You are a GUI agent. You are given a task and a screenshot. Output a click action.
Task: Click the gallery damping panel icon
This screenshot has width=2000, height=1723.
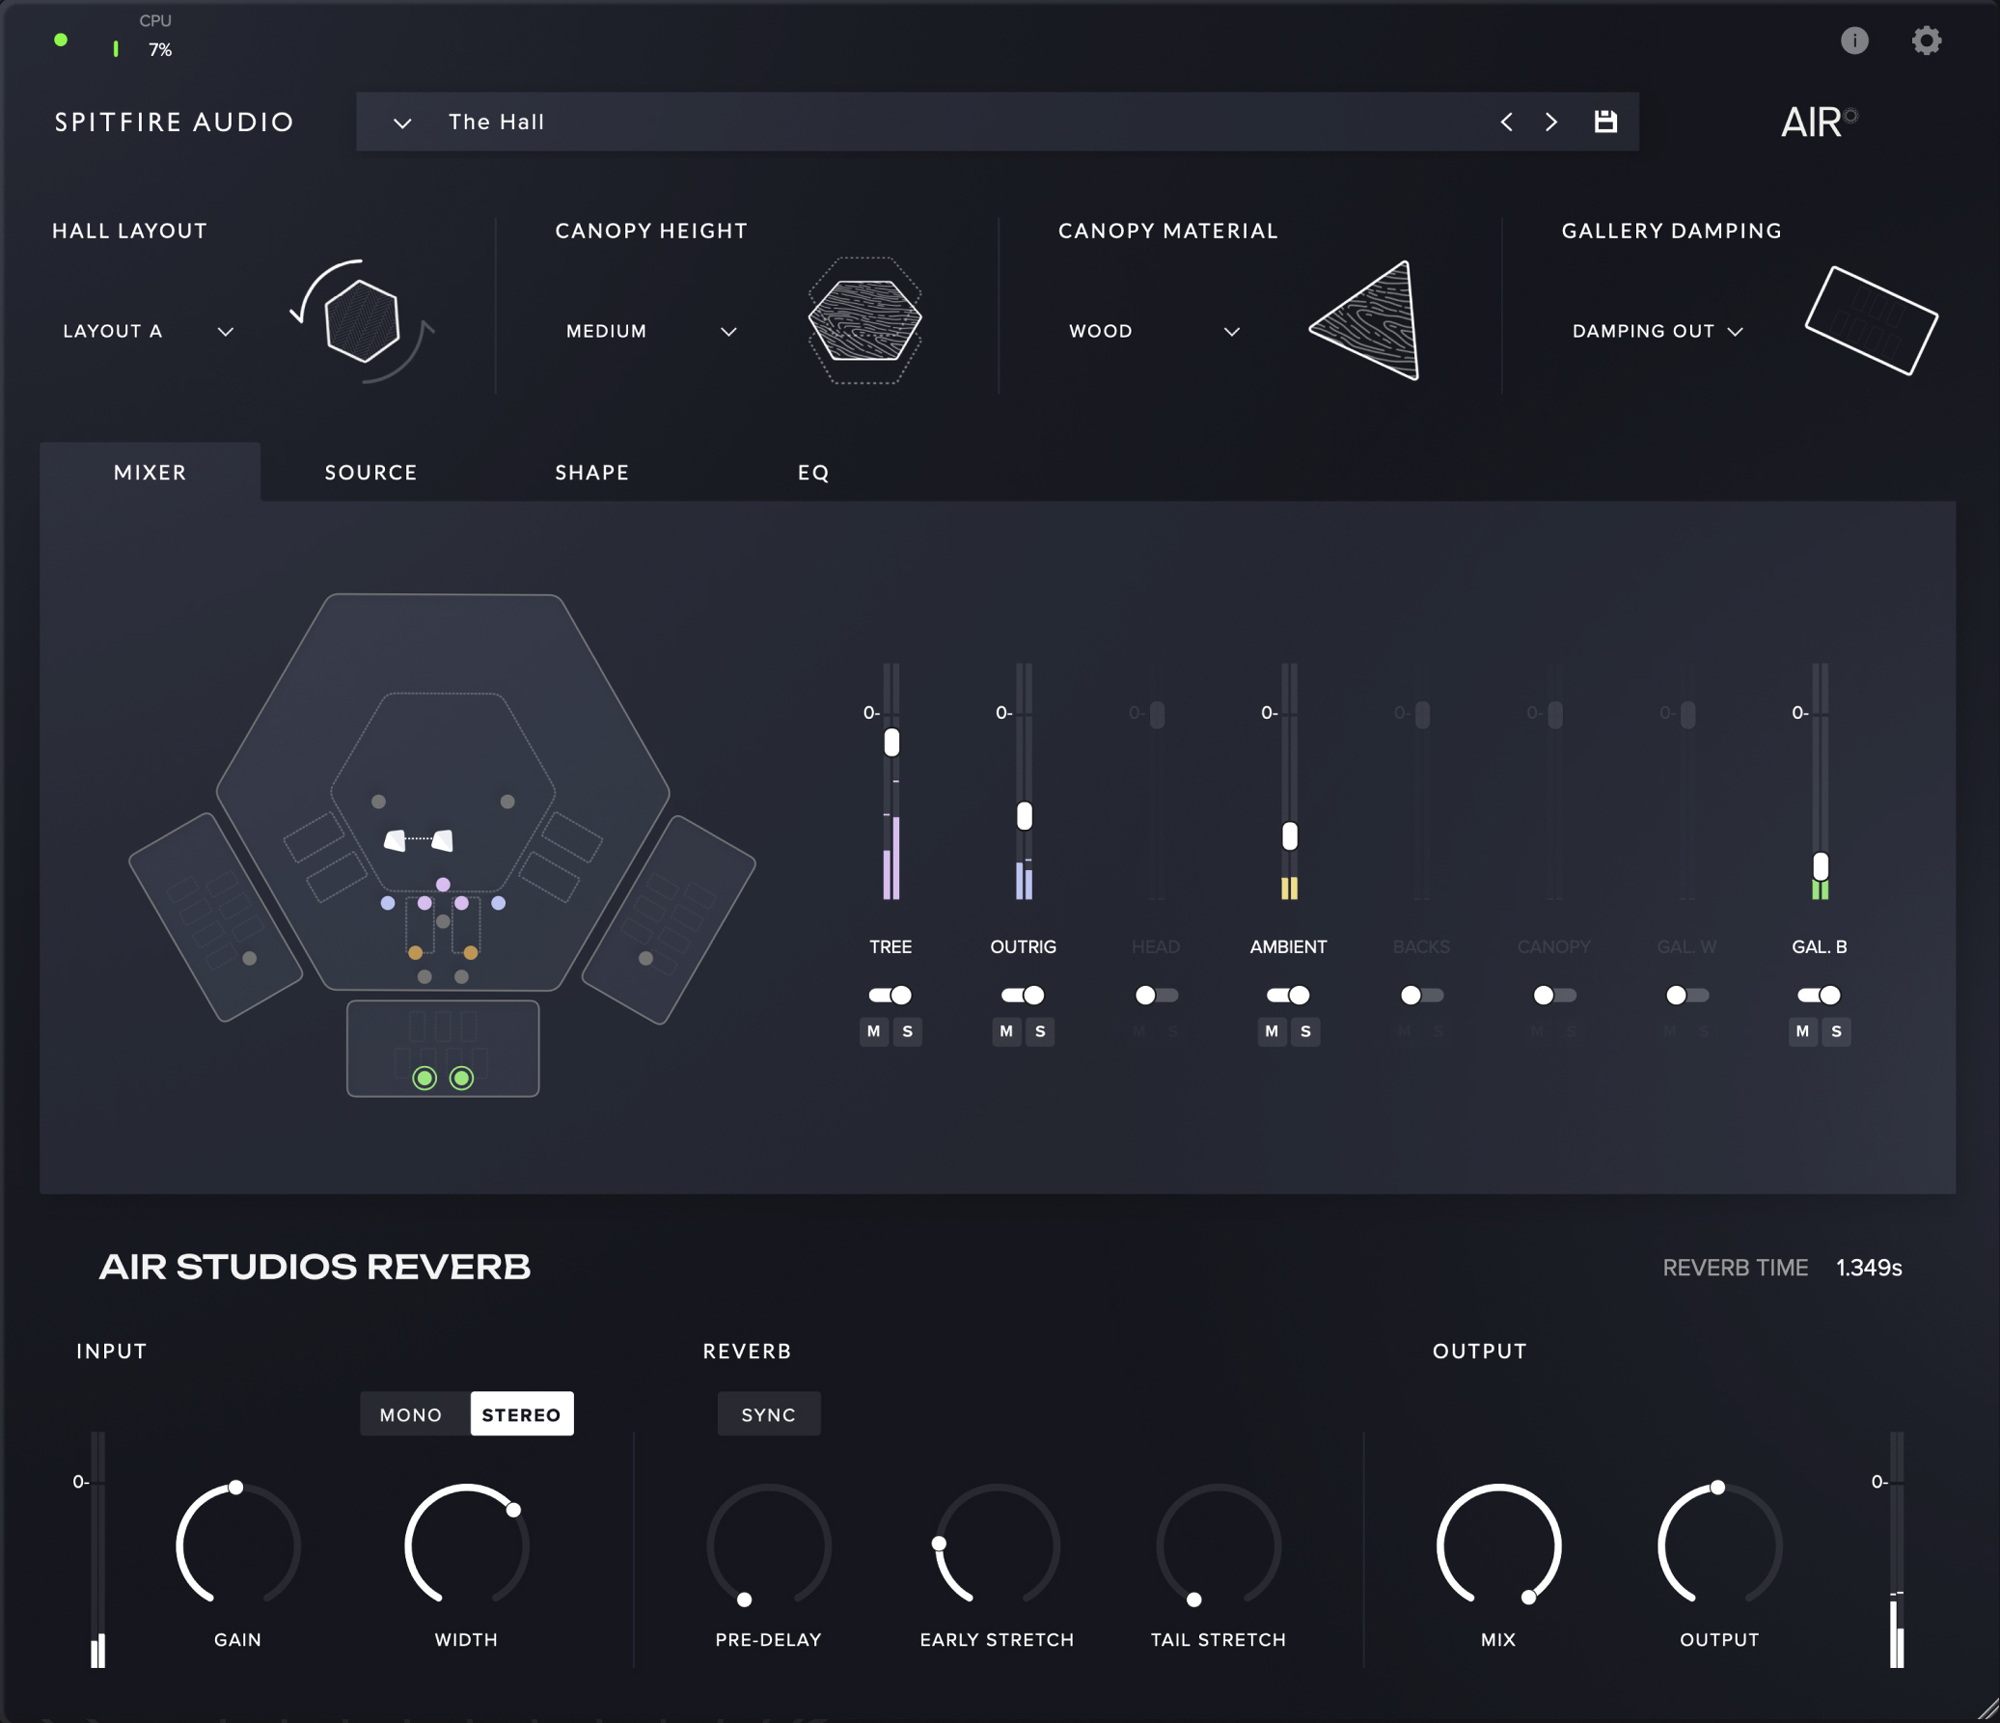(1871, 320)
